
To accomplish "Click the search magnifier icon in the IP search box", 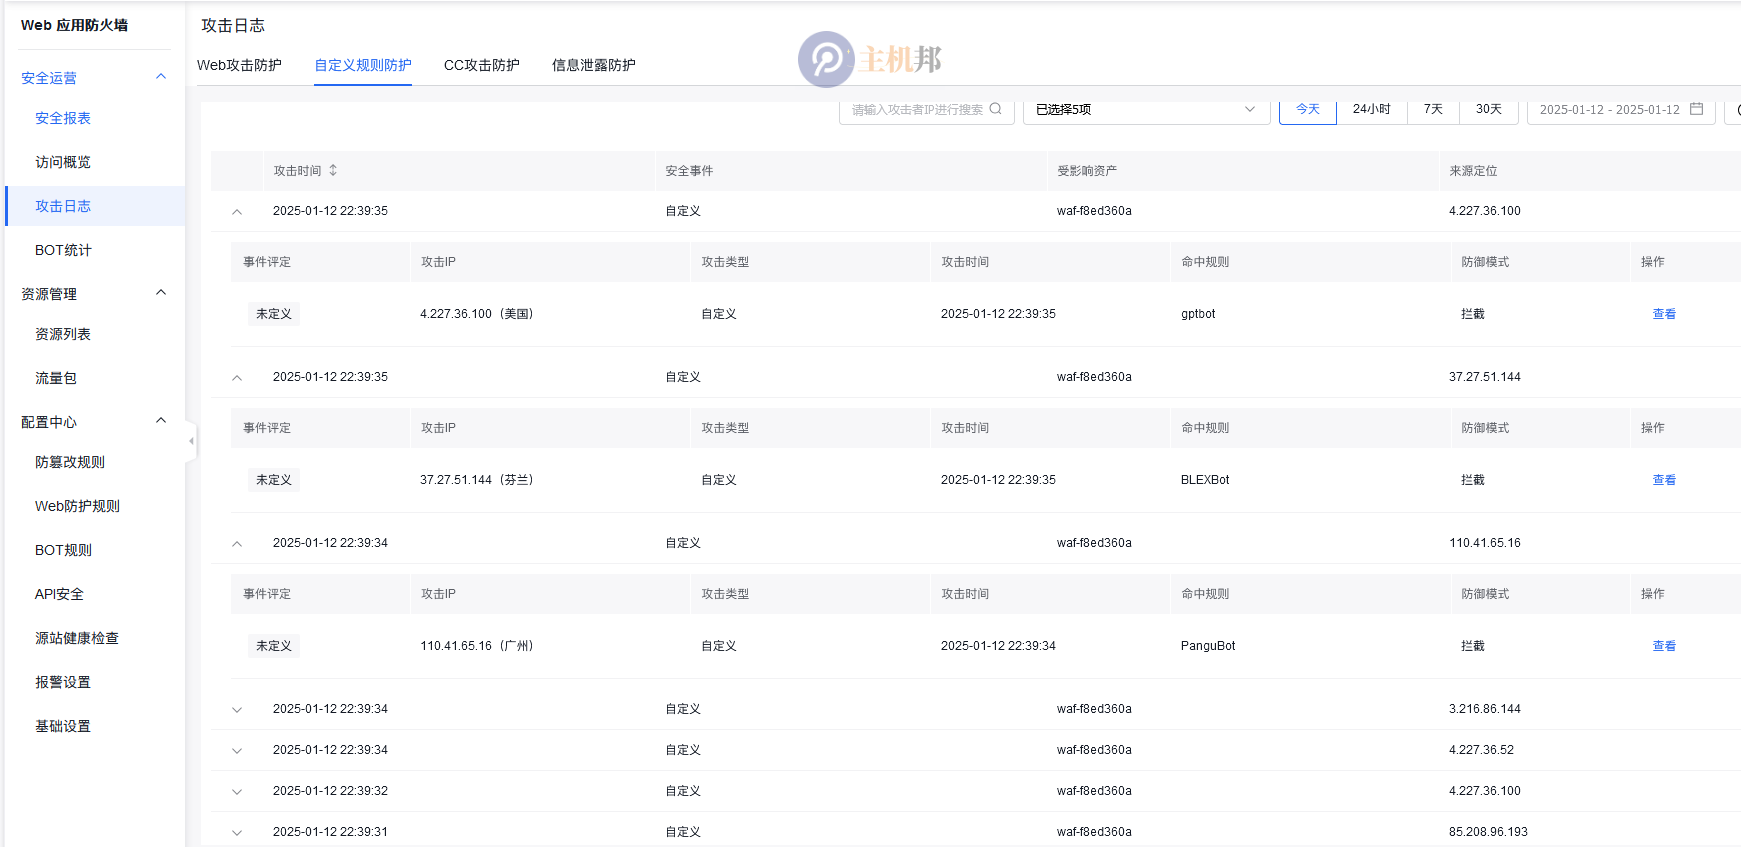I will (995, 109).
